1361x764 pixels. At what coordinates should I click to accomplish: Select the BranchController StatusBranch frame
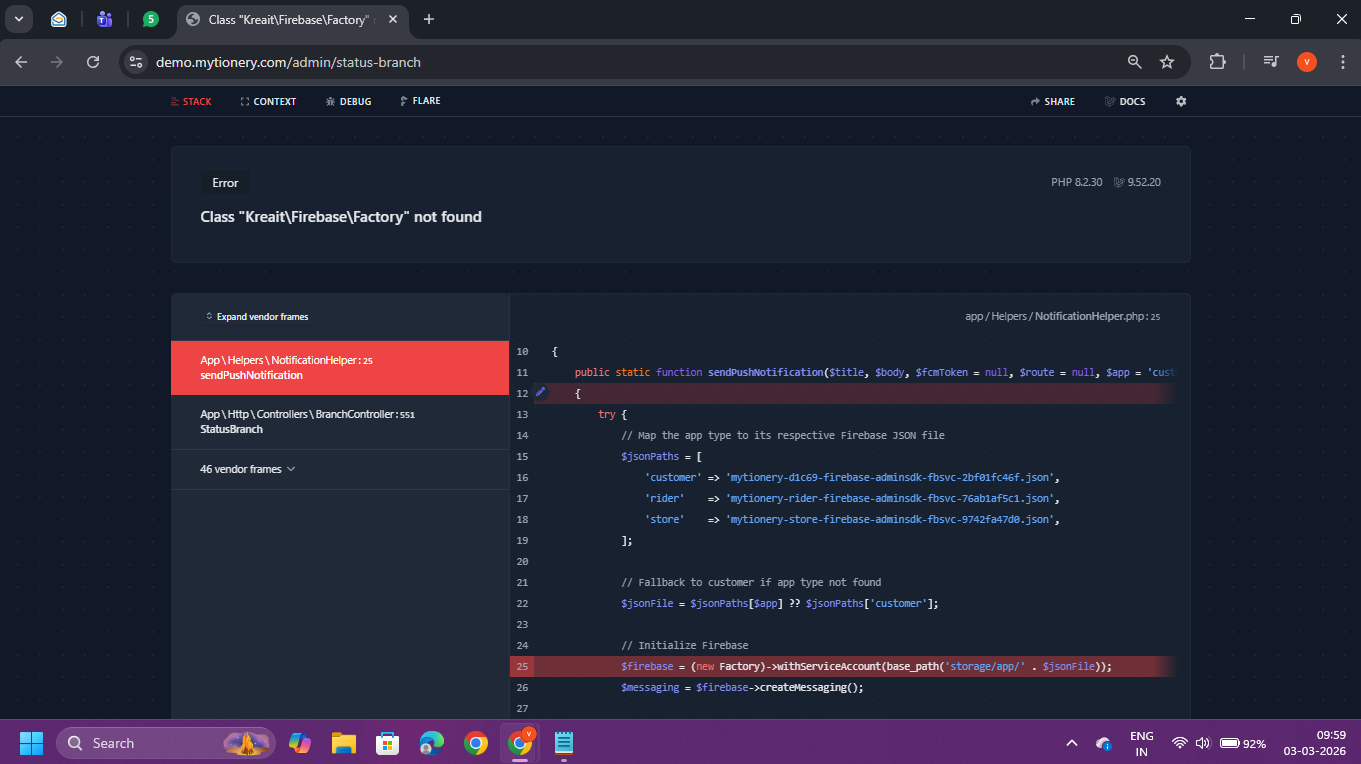(340, 422)
